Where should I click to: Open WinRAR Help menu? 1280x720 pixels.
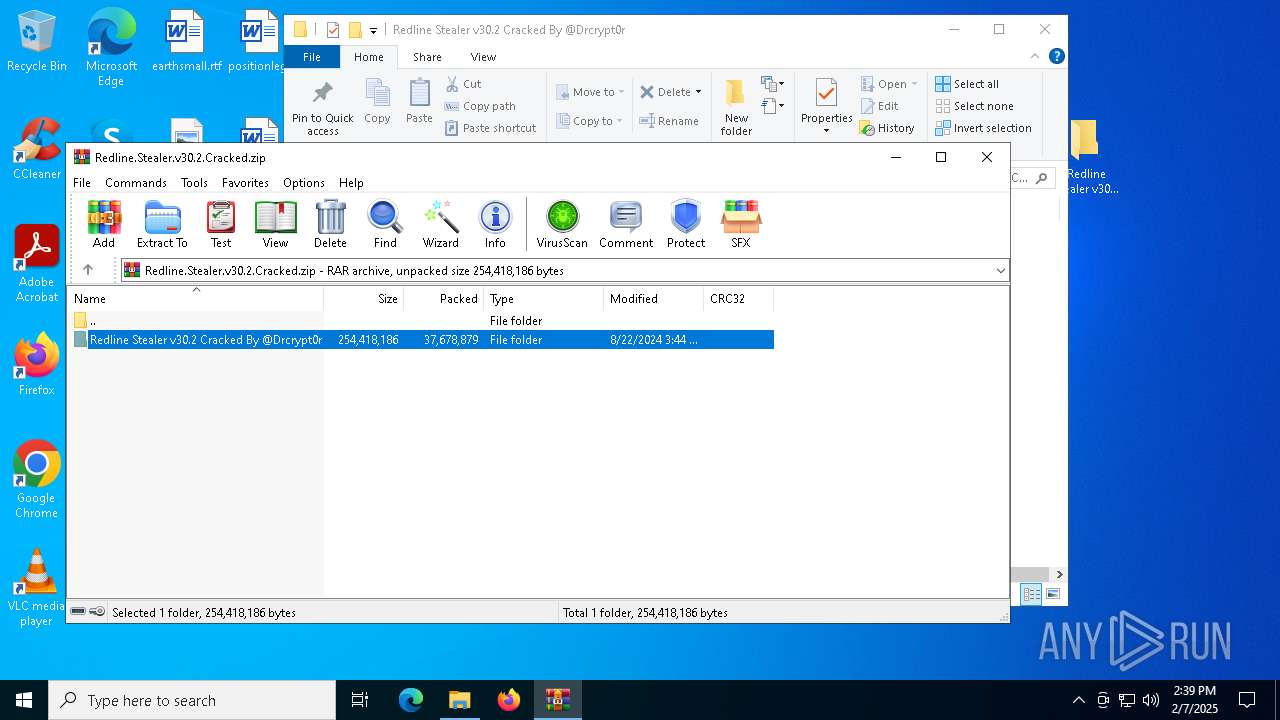tap(351, 183)
